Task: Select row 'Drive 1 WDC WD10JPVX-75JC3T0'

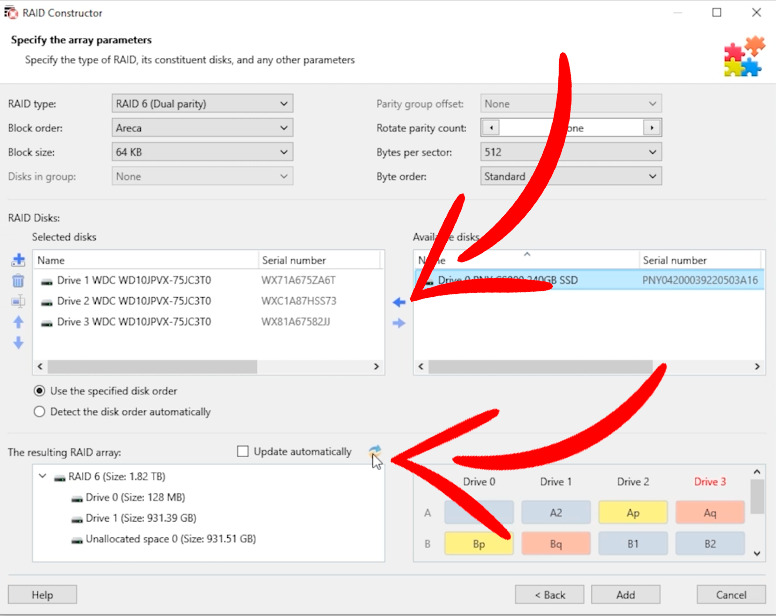Action: point(208,281)
